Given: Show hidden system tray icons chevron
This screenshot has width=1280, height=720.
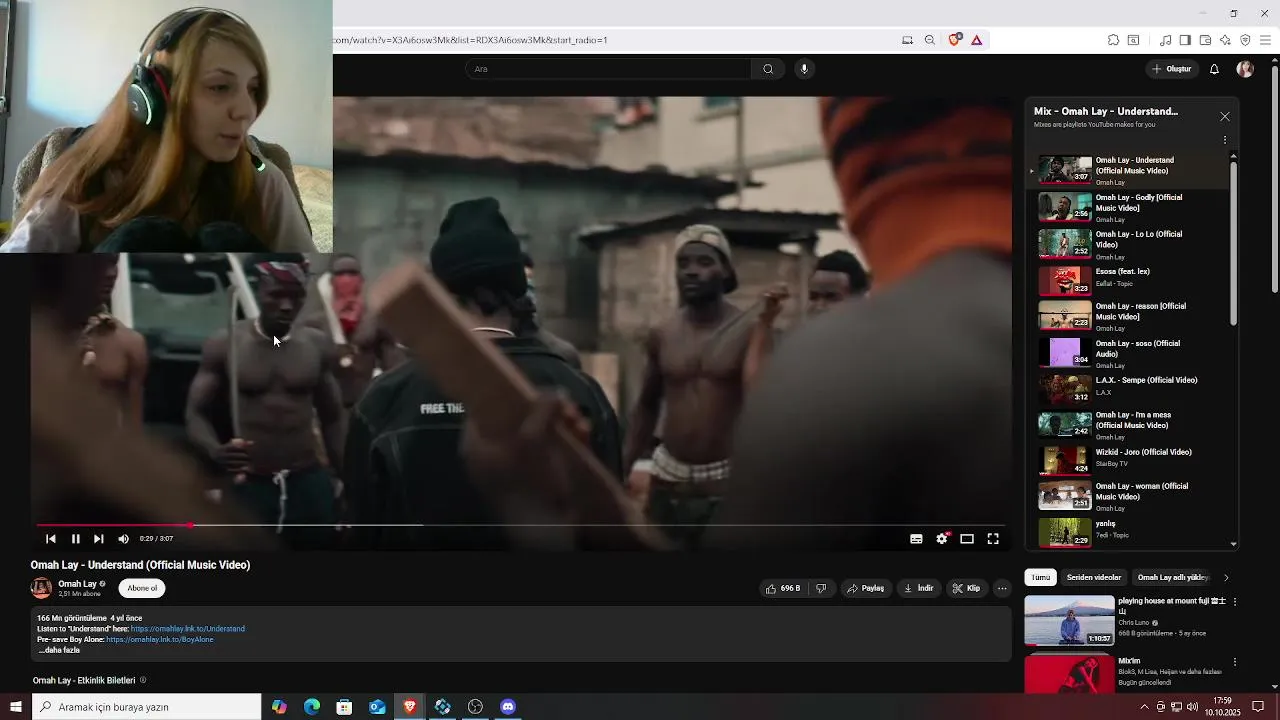Looking at the screenshot, I should point(1144,707).
